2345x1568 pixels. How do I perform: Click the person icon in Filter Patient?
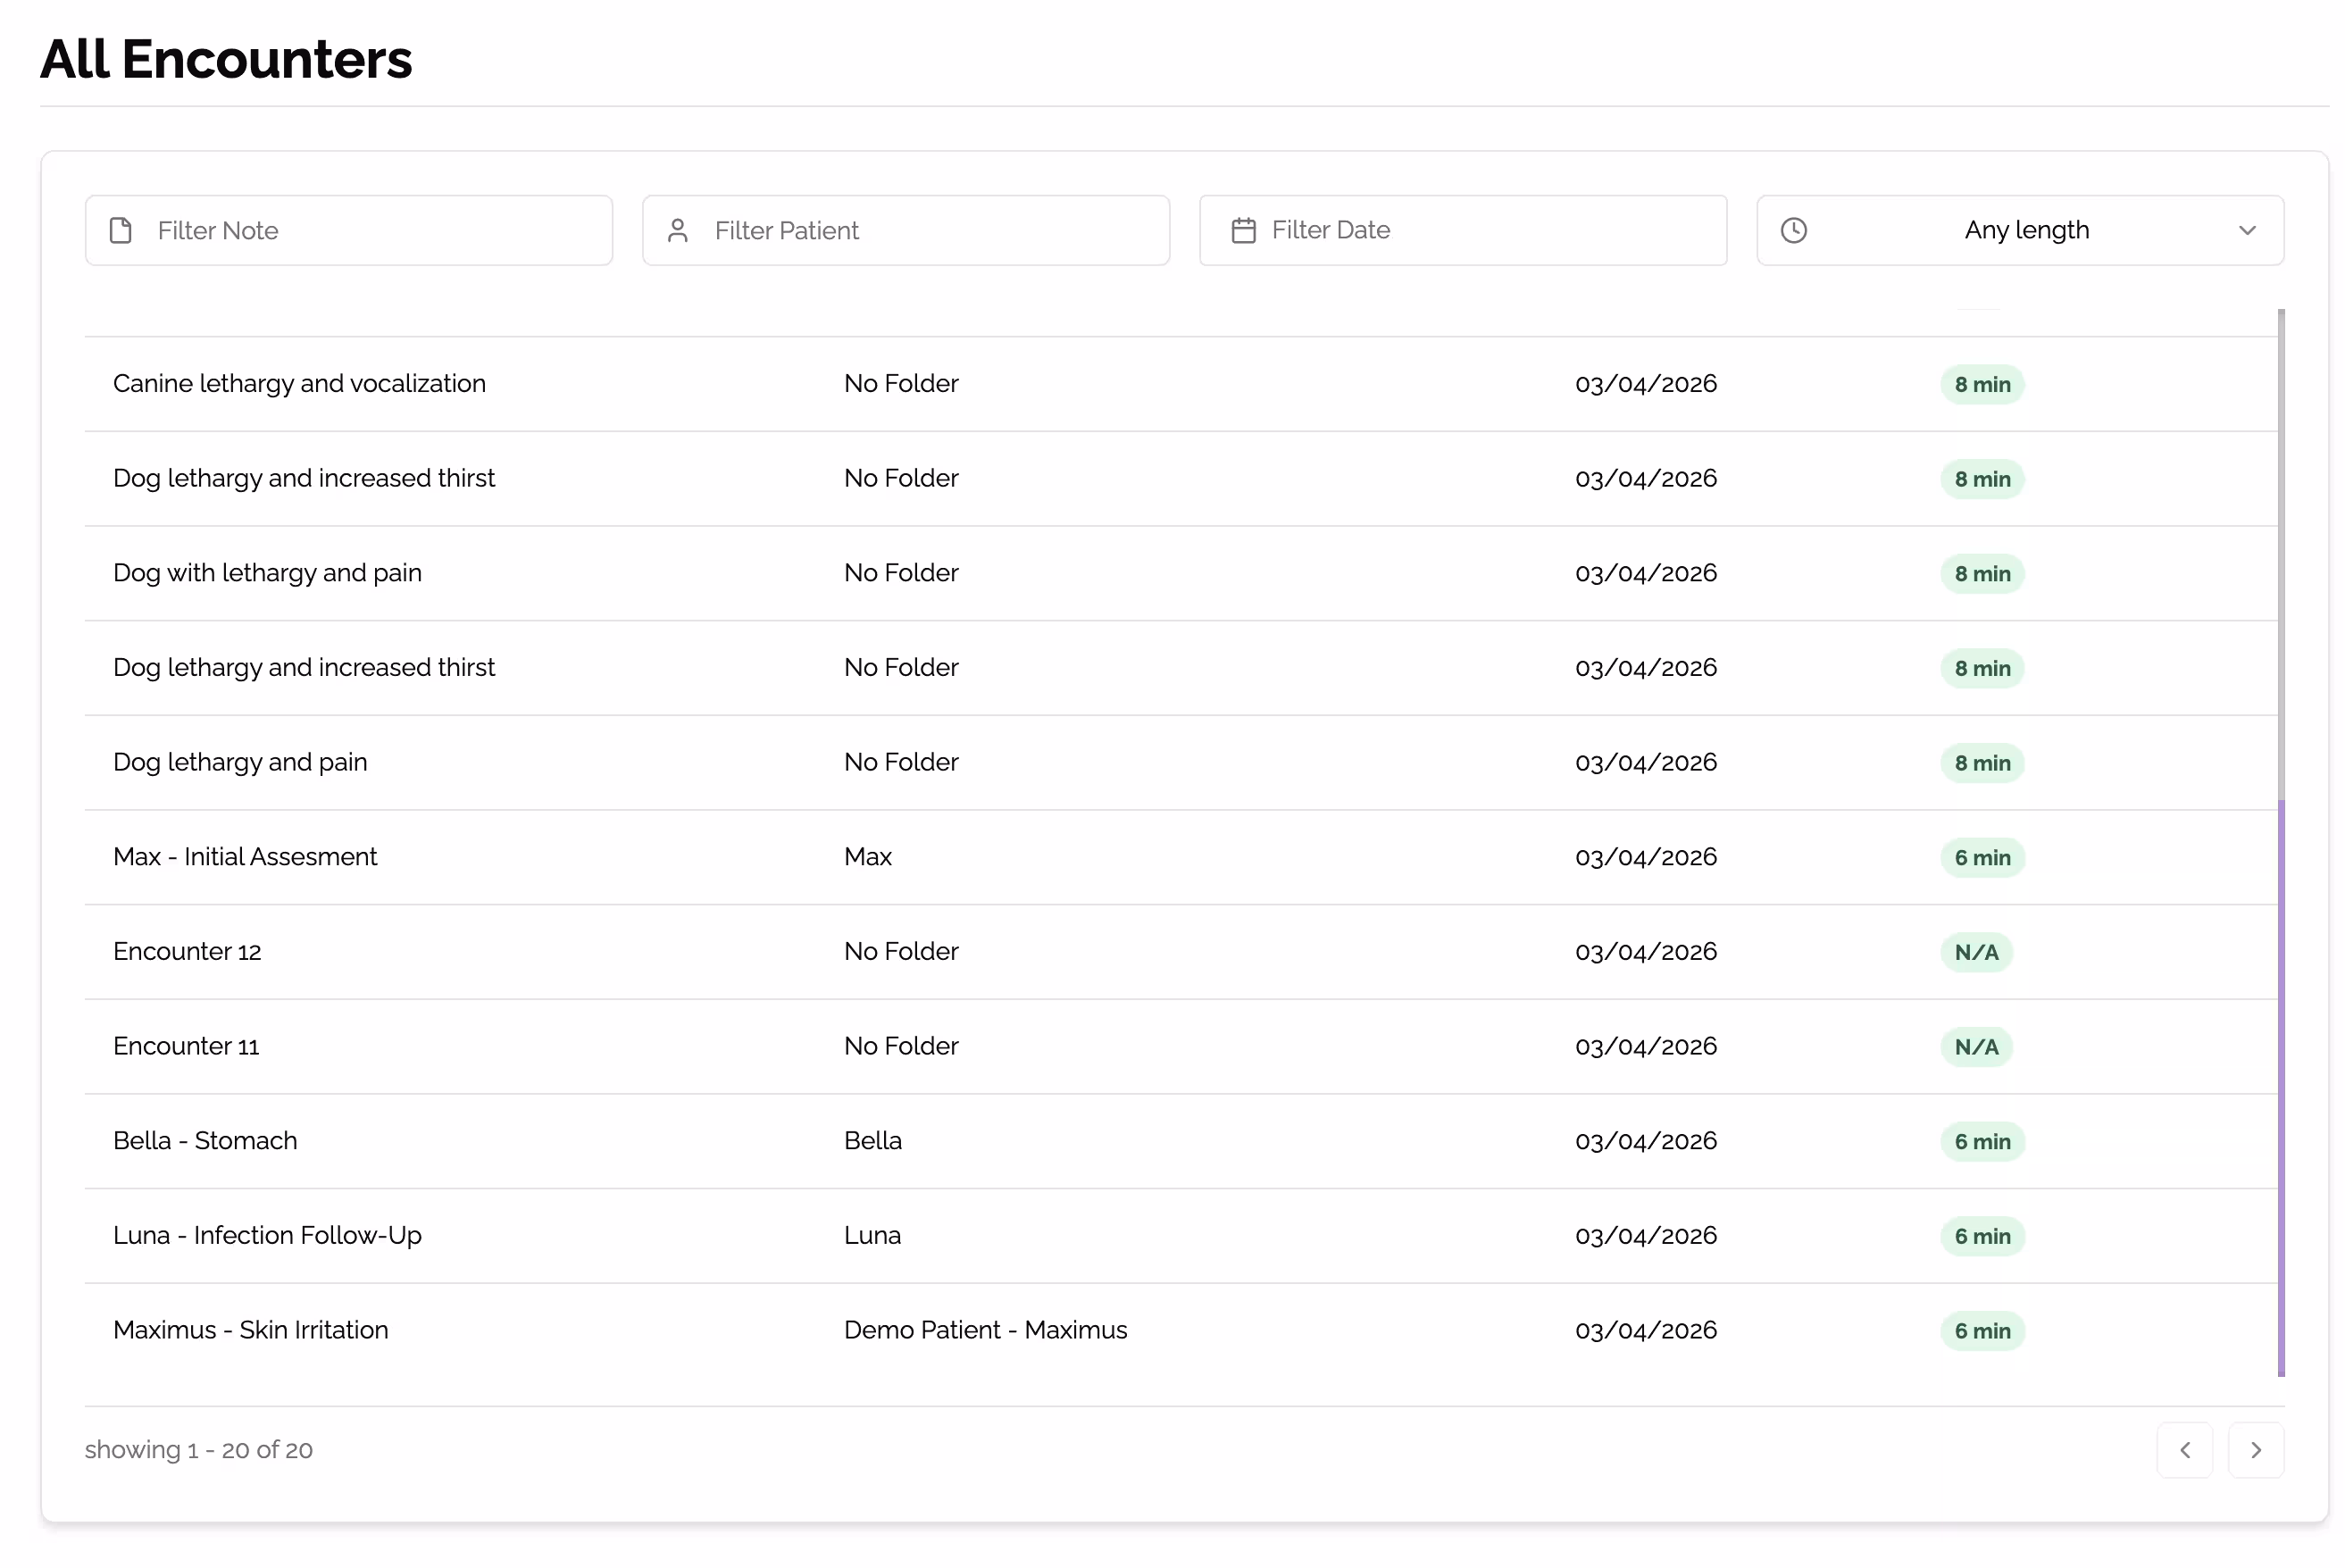coord(677,230)
